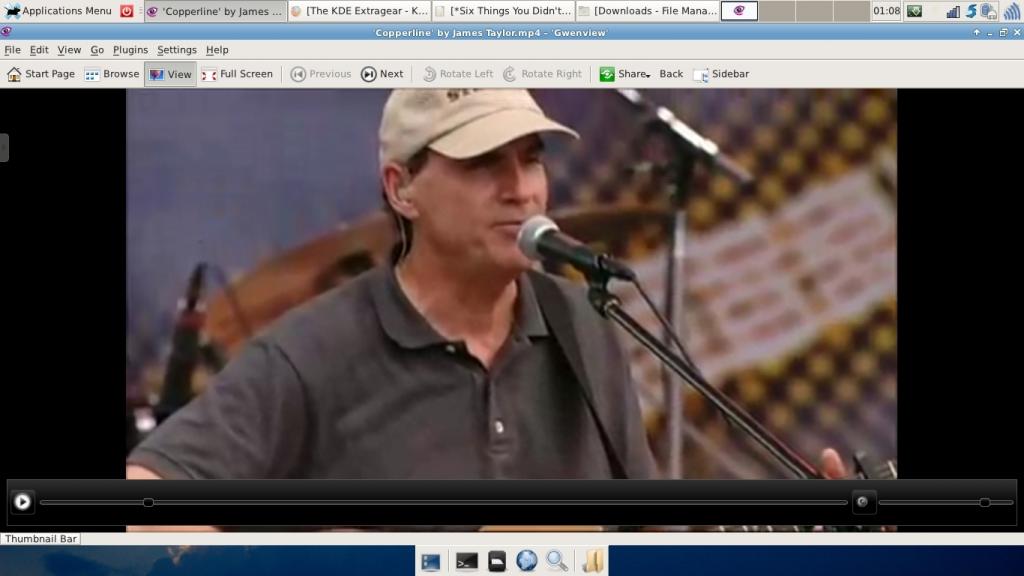1024x576 pixels.
Task: Click the sidebar handle at left edge
Action: click(x=4, y=148)
